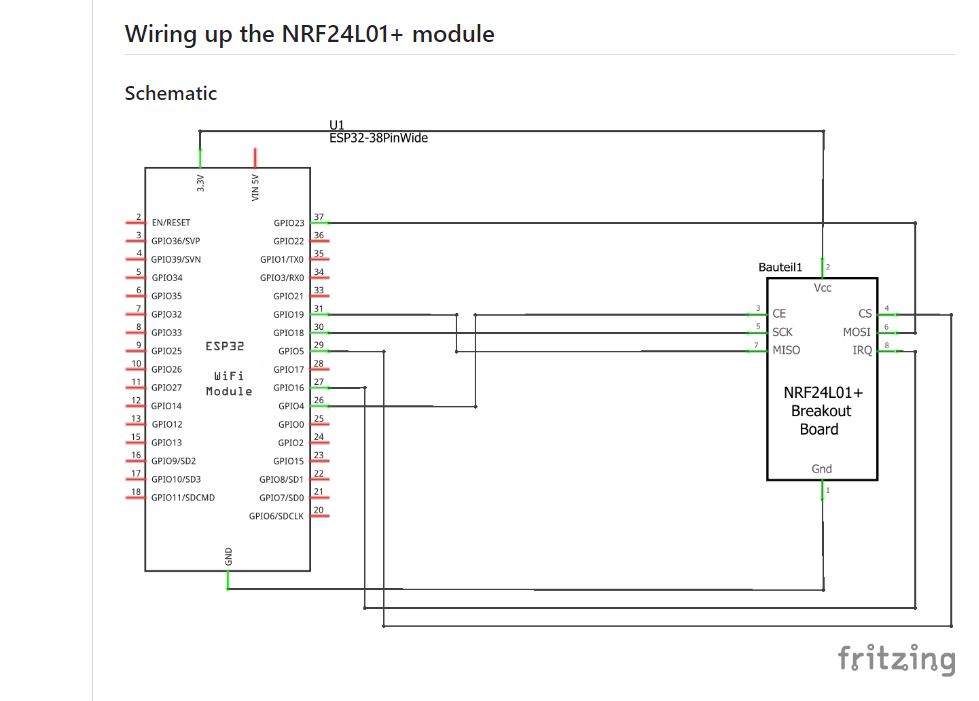Viewport: 979px width, 701px height.
Task: Click the GPIO27 pin label
Action: point(166,388)
